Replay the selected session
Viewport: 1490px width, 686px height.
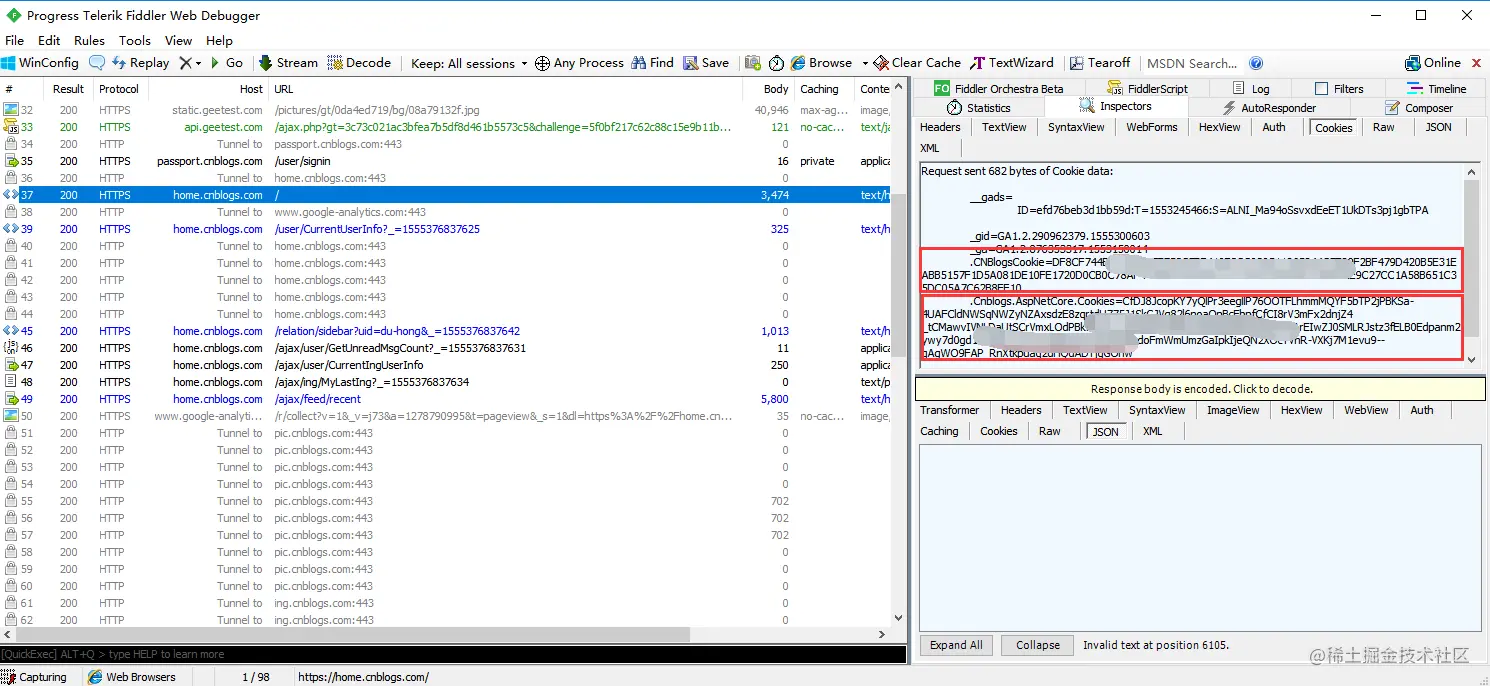(x=140, y=63)
